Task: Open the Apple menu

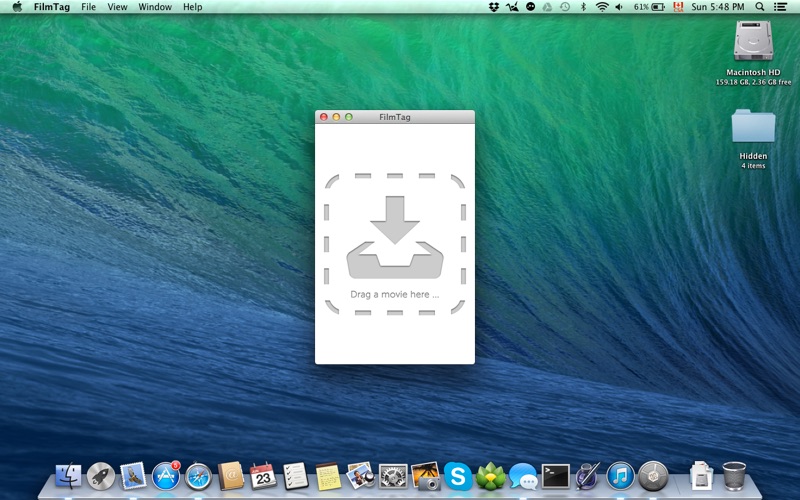Action: pos(17,7)
